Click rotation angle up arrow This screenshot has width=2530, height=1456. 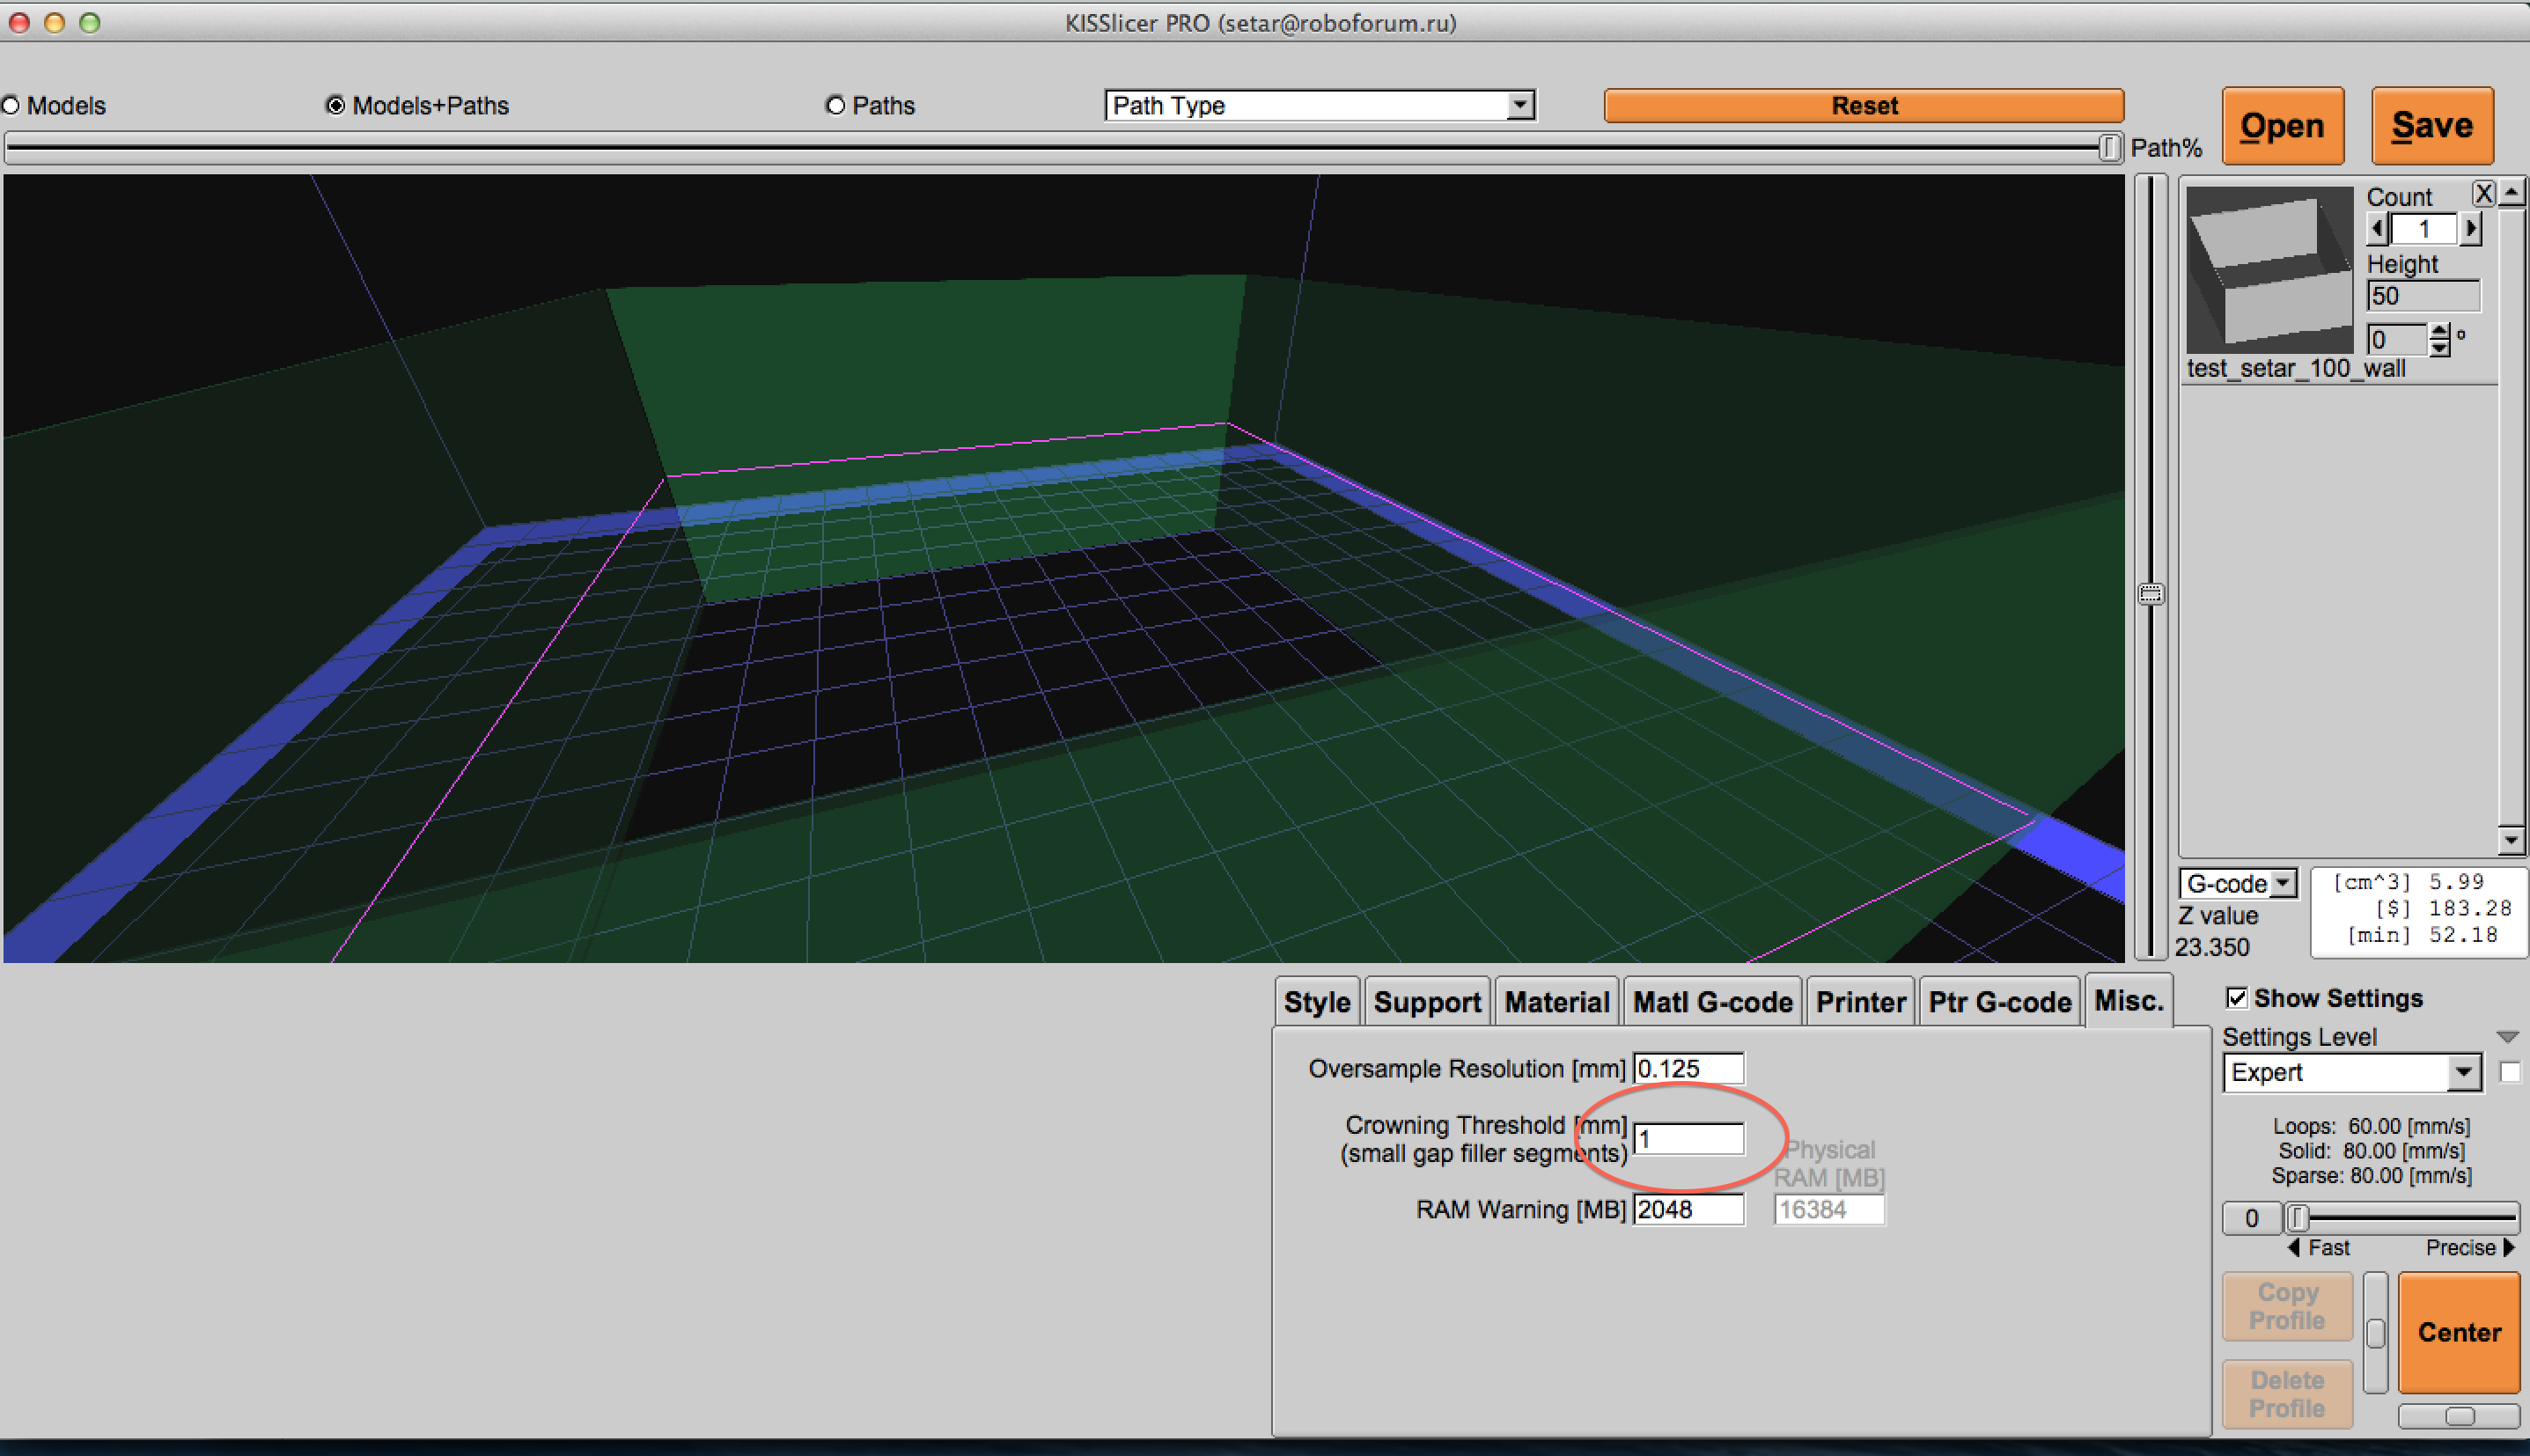pos(2440,331)
